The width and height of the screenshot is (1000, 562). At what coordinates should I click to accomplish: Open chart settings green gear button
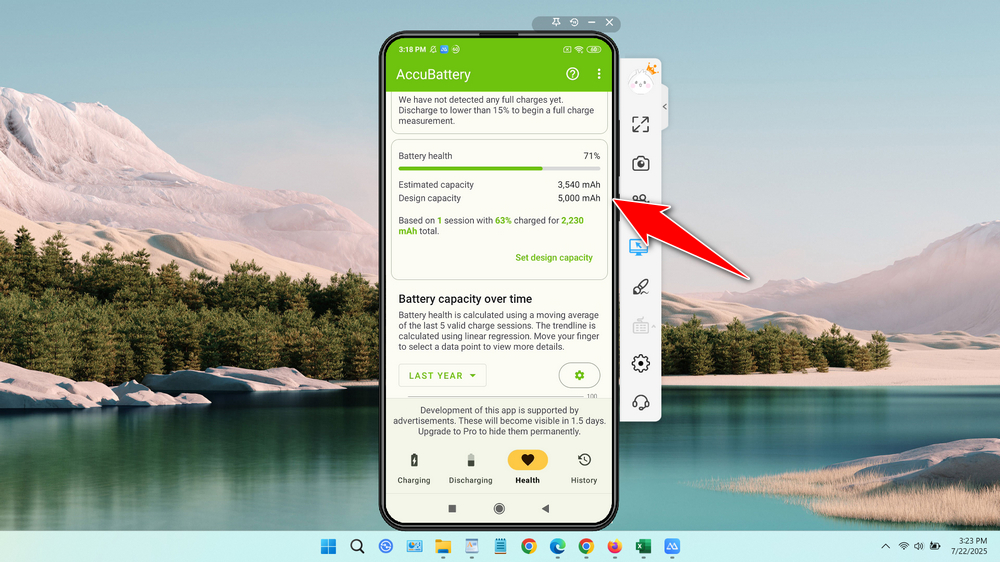[579, 375]
